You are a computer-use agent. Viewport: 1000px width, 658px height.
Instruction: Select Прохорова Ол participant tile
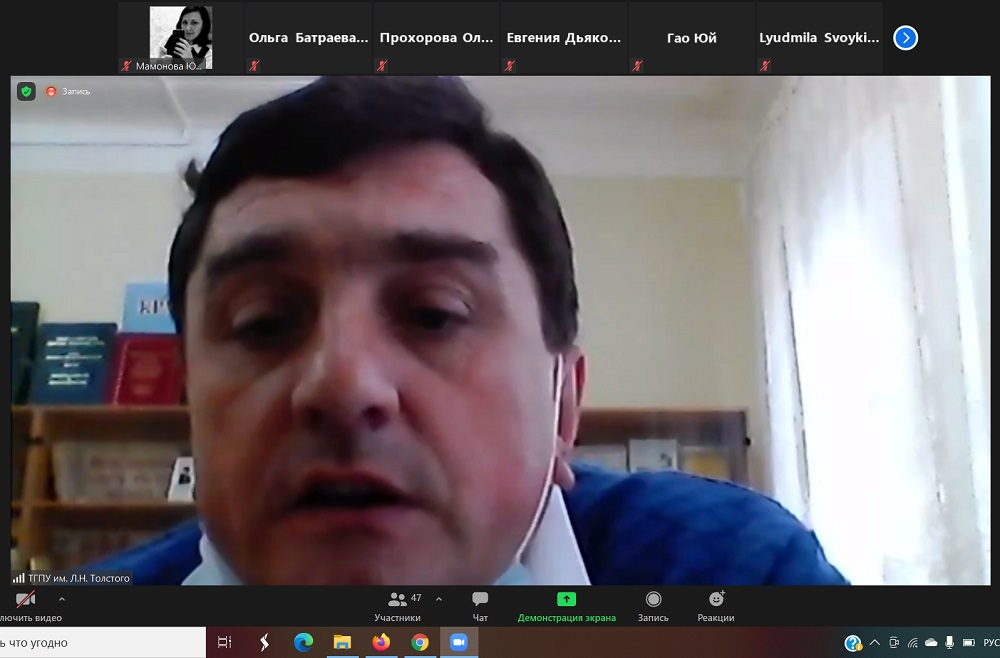click(436, 38)
